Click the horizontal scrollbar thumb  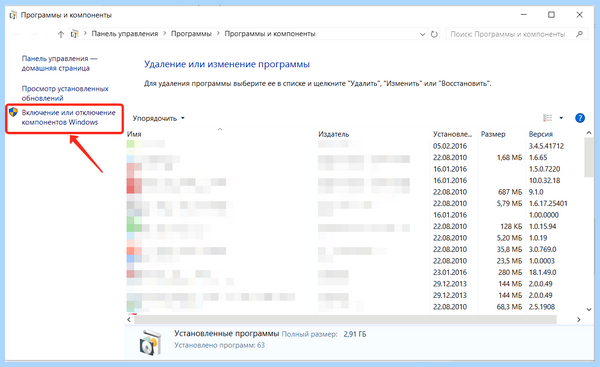point(345,319)
